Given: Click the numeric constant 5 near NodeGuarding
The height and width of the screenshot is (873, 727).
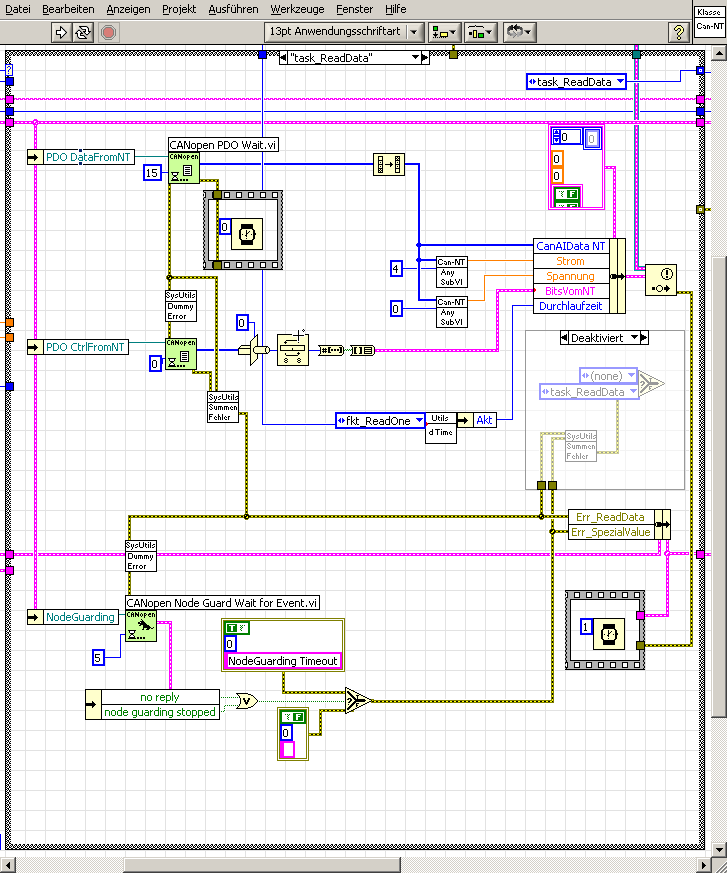Looking at the screenshot, I should tap(98, 658).
